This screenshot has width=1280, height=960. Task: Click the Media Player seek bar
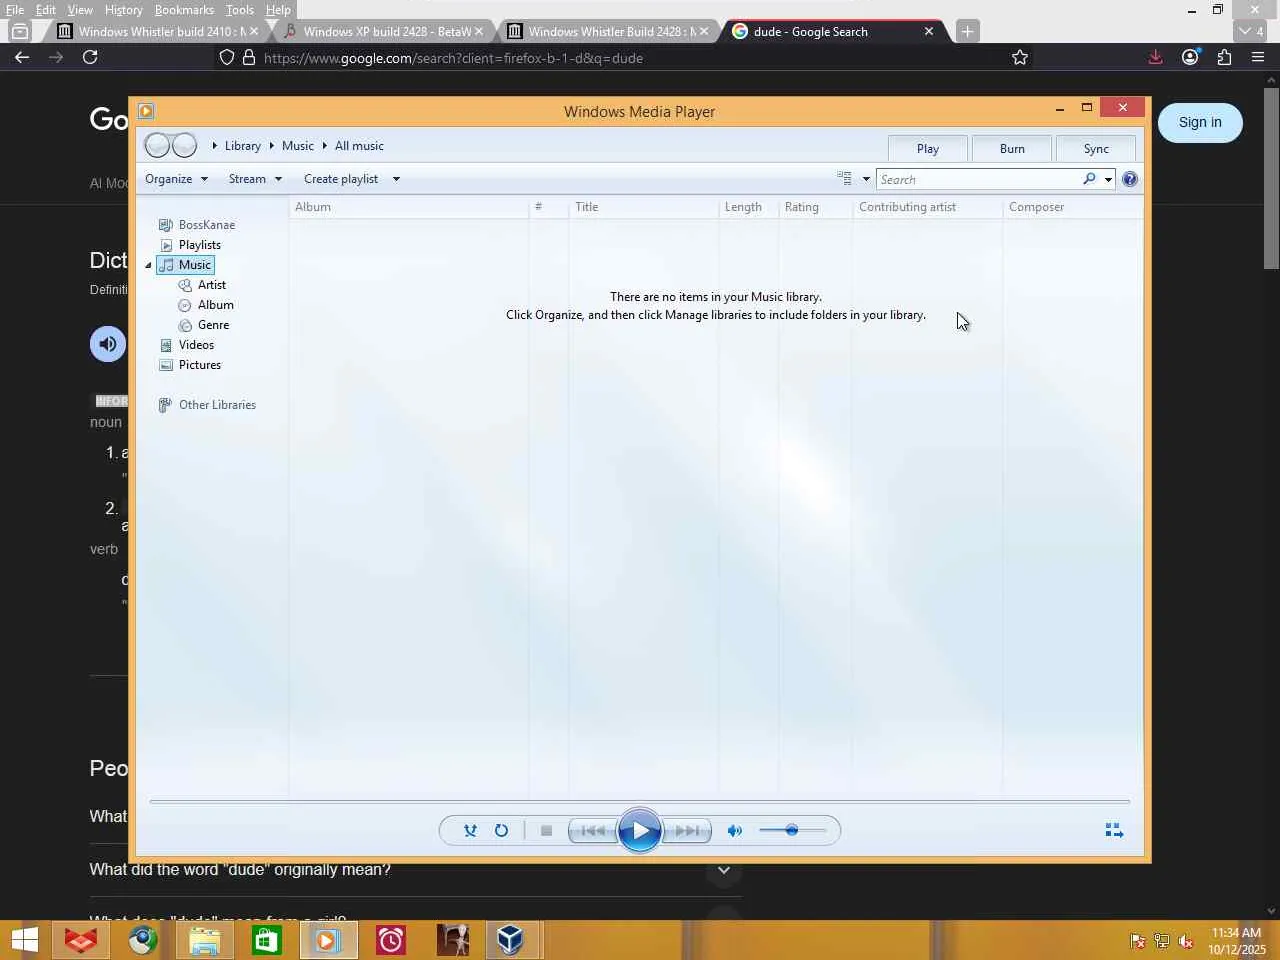640,801
